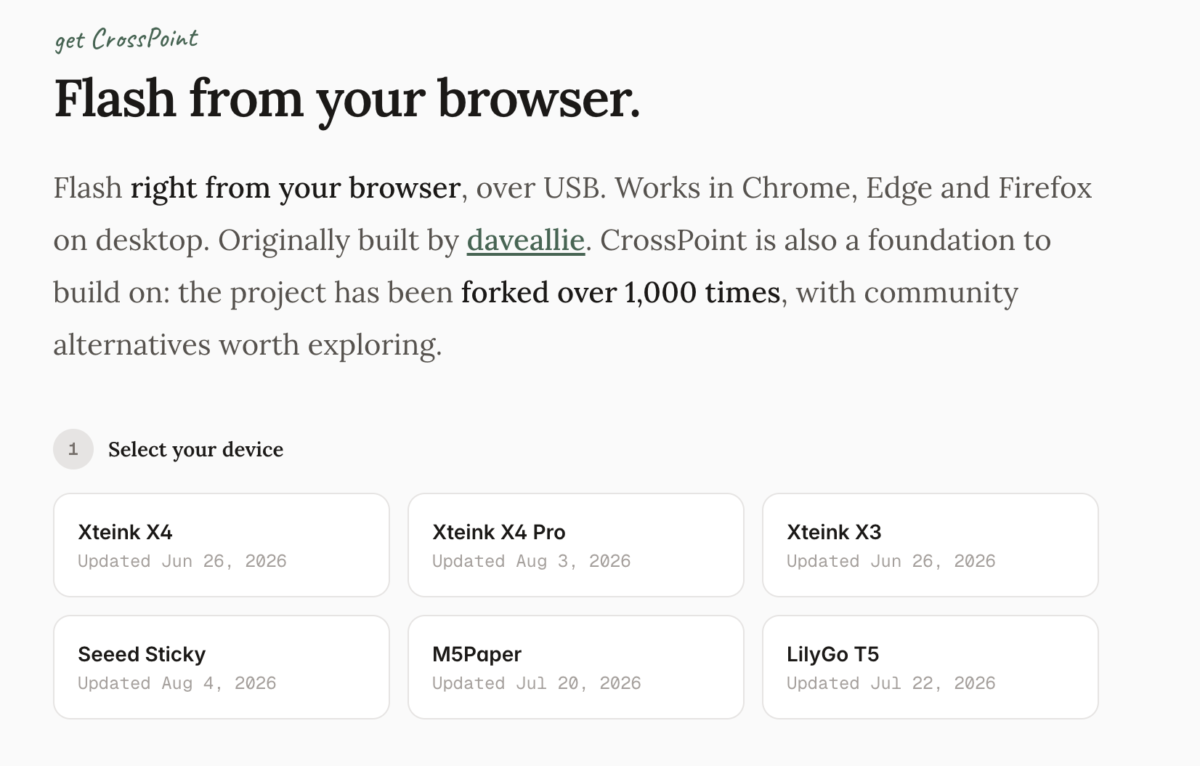
Task: Select the Seeed Sticky device option
Action: pyautogui.click(x=221, y=667)
